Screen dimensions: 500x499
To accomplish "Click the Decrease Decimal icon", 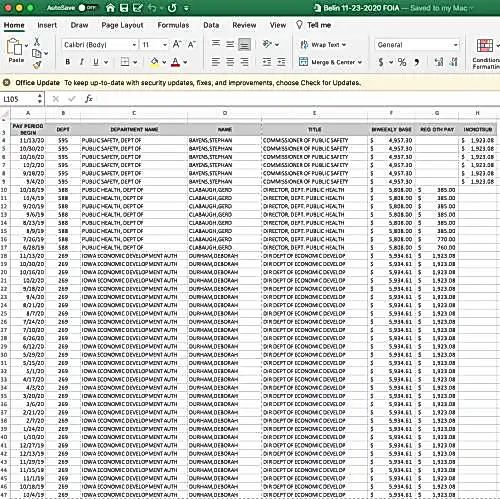I will tap(454, 62).
